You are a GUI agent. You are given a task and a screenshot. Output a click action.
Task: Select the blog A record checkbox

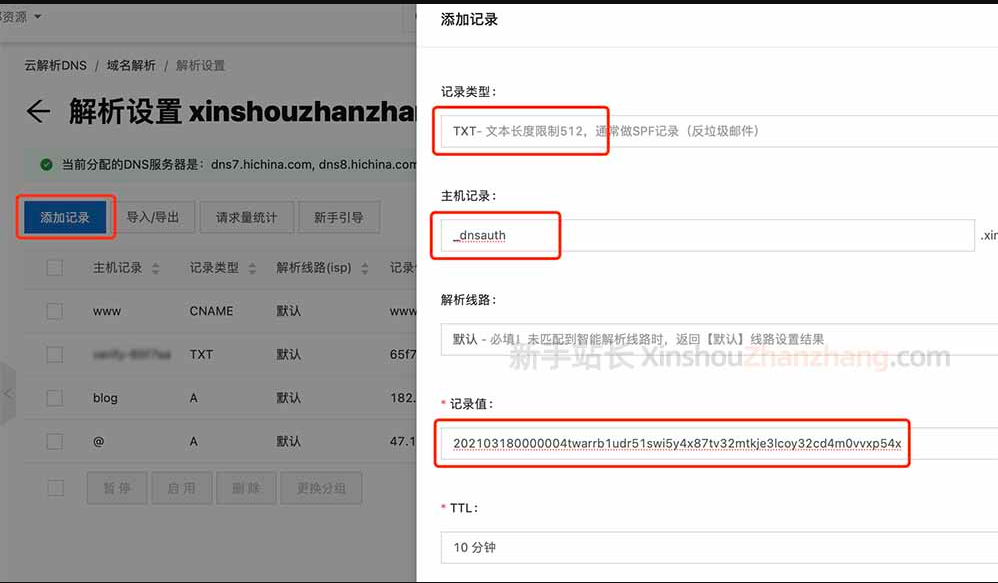[55, 398]
